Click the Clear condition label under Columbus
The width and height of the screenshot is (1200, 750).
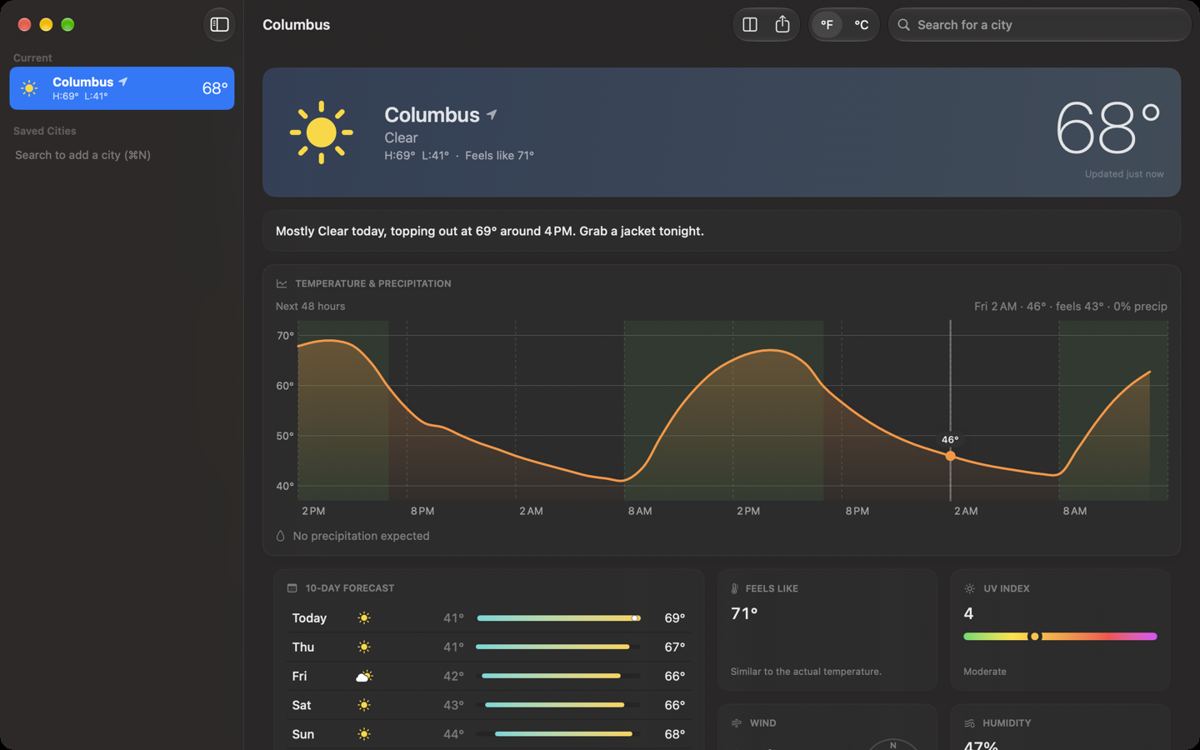click(401, 138)
